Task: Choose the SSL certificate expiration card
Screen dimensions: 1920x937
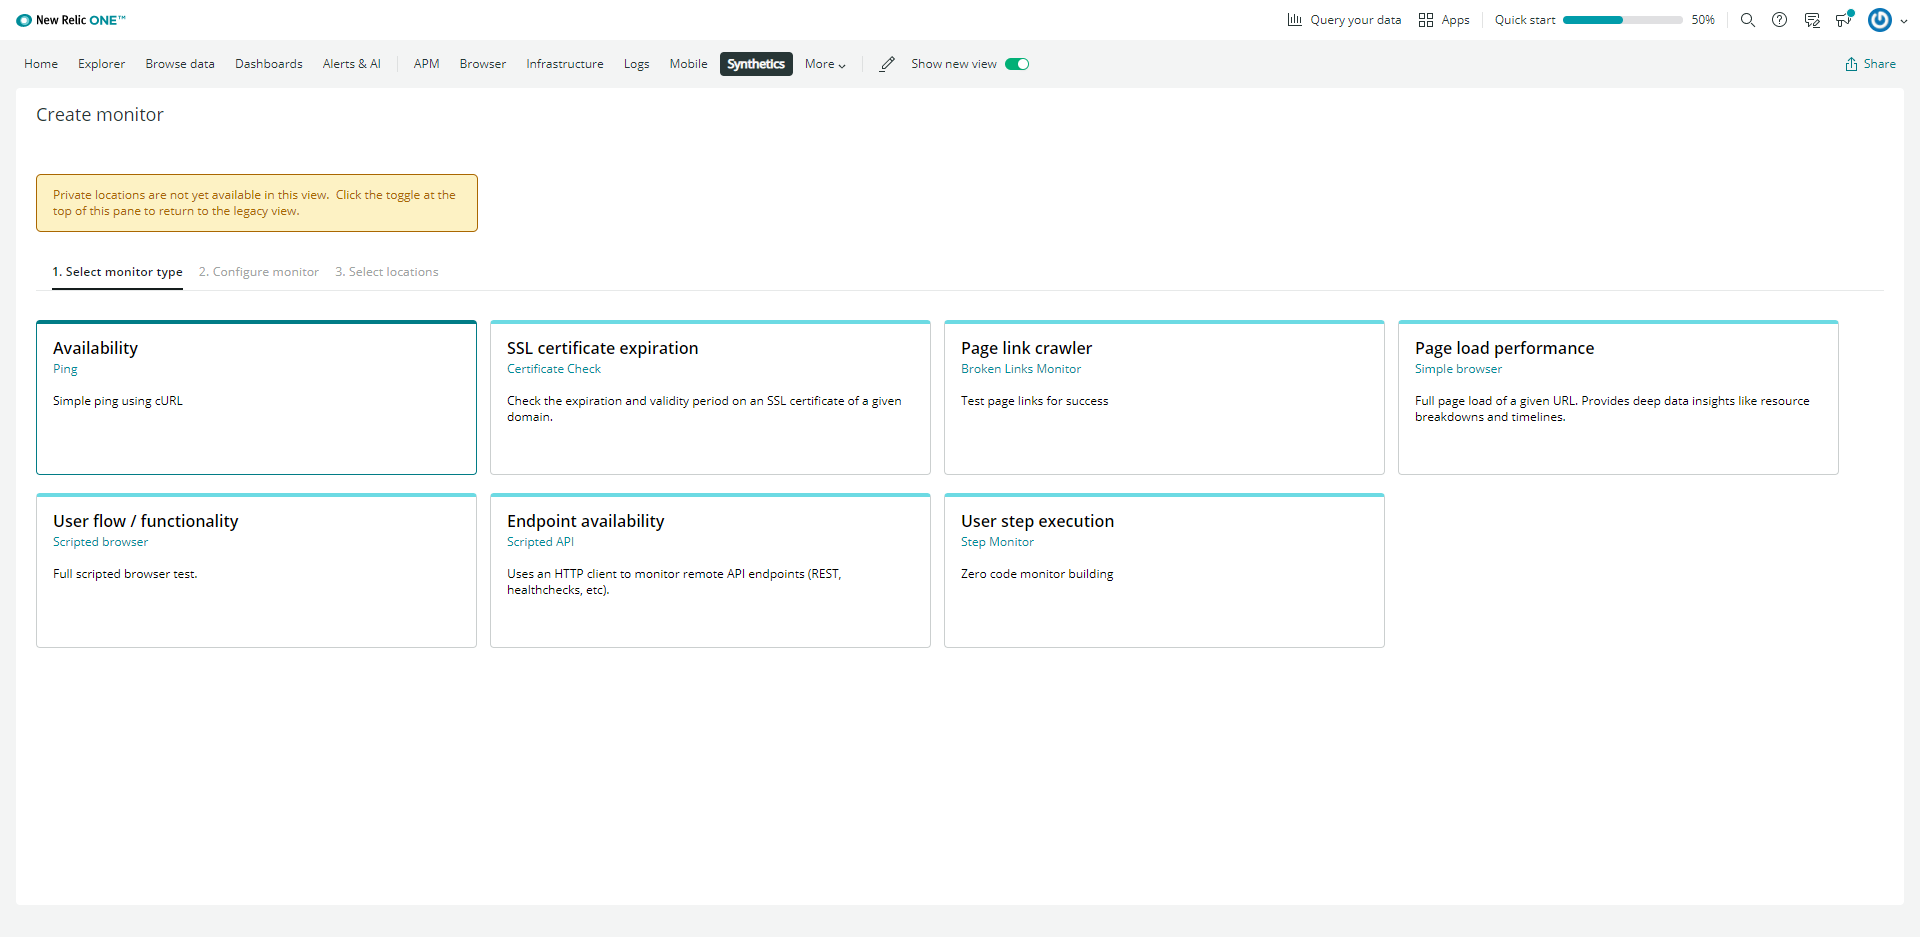Action: (710, 398)
